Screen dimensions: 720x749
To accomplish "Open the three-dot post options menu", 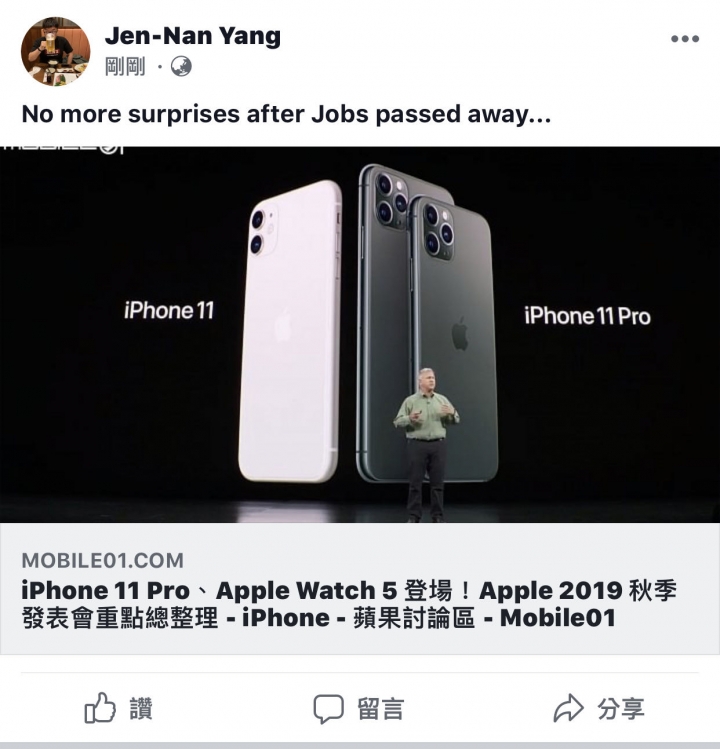I will tap(685, 39).
